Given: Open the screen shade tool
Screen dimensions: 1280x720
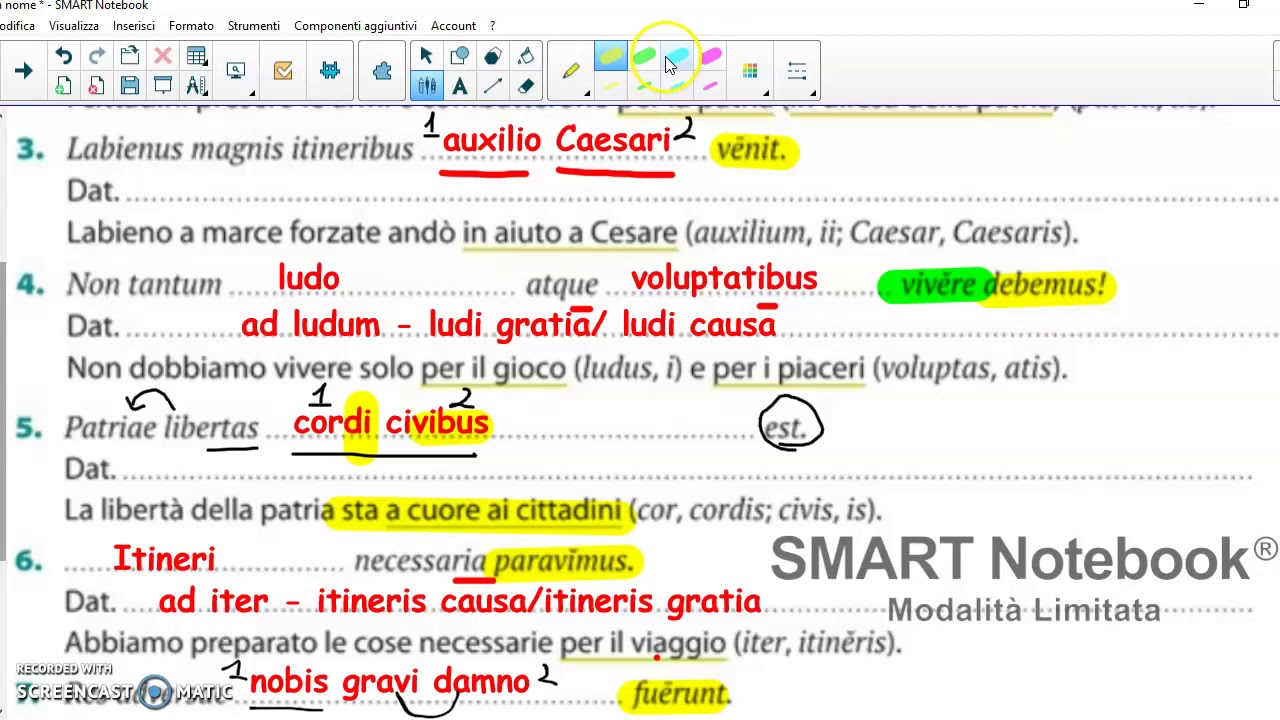Looking at the screenshot, I should 162,86.
